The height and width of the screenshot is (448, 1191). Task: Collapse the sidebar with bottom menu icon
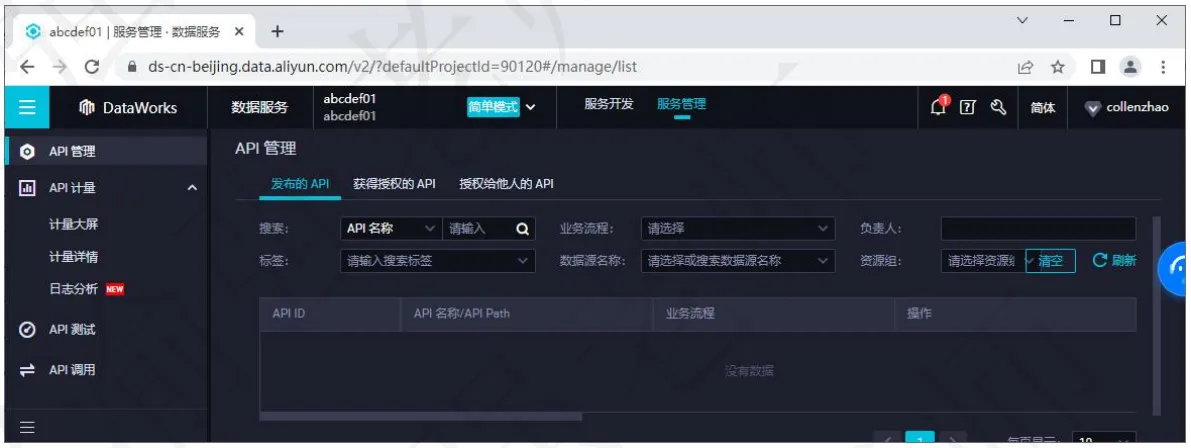point(27,428)
